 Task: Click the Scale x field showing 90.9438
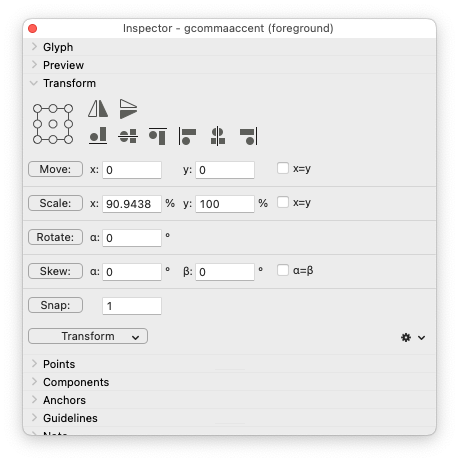132,204
